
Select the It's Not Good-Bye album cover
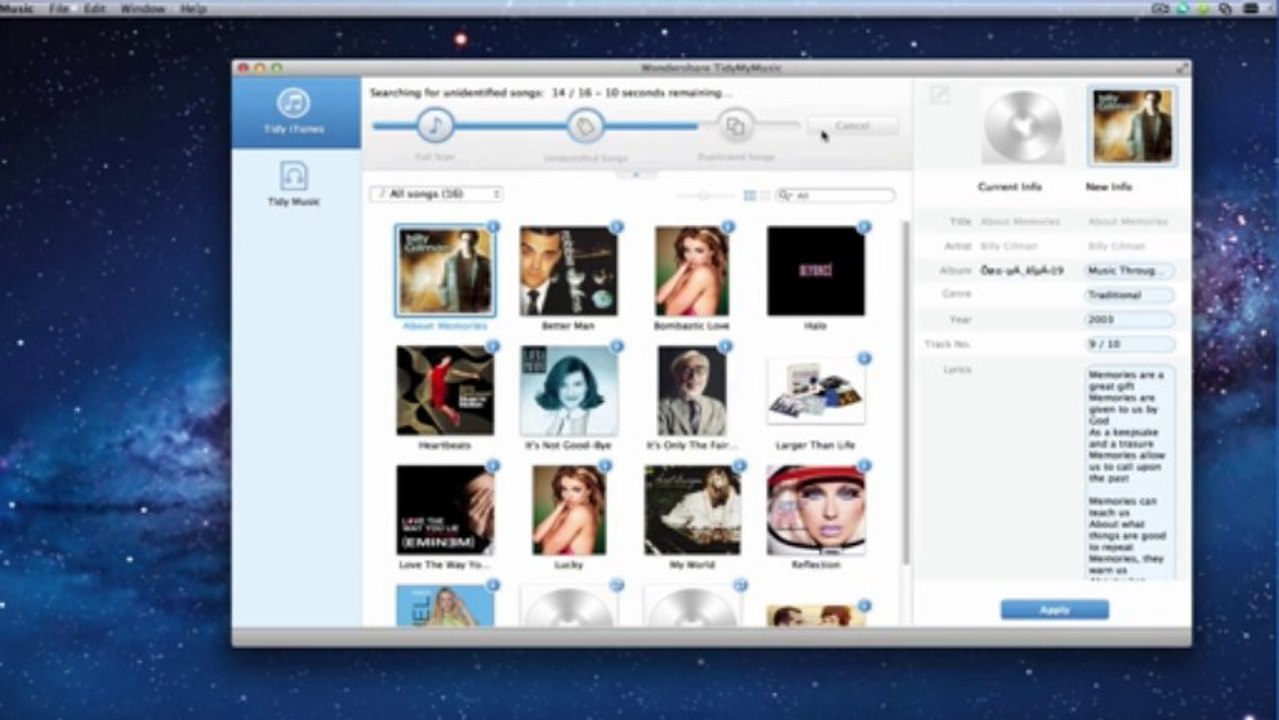(x=568, y=390)
